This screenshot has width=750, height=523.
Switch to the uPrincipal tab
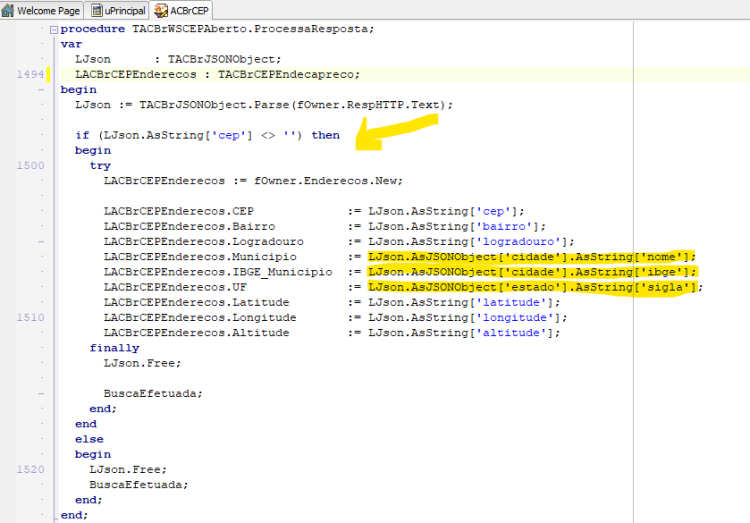click(118, 10)
